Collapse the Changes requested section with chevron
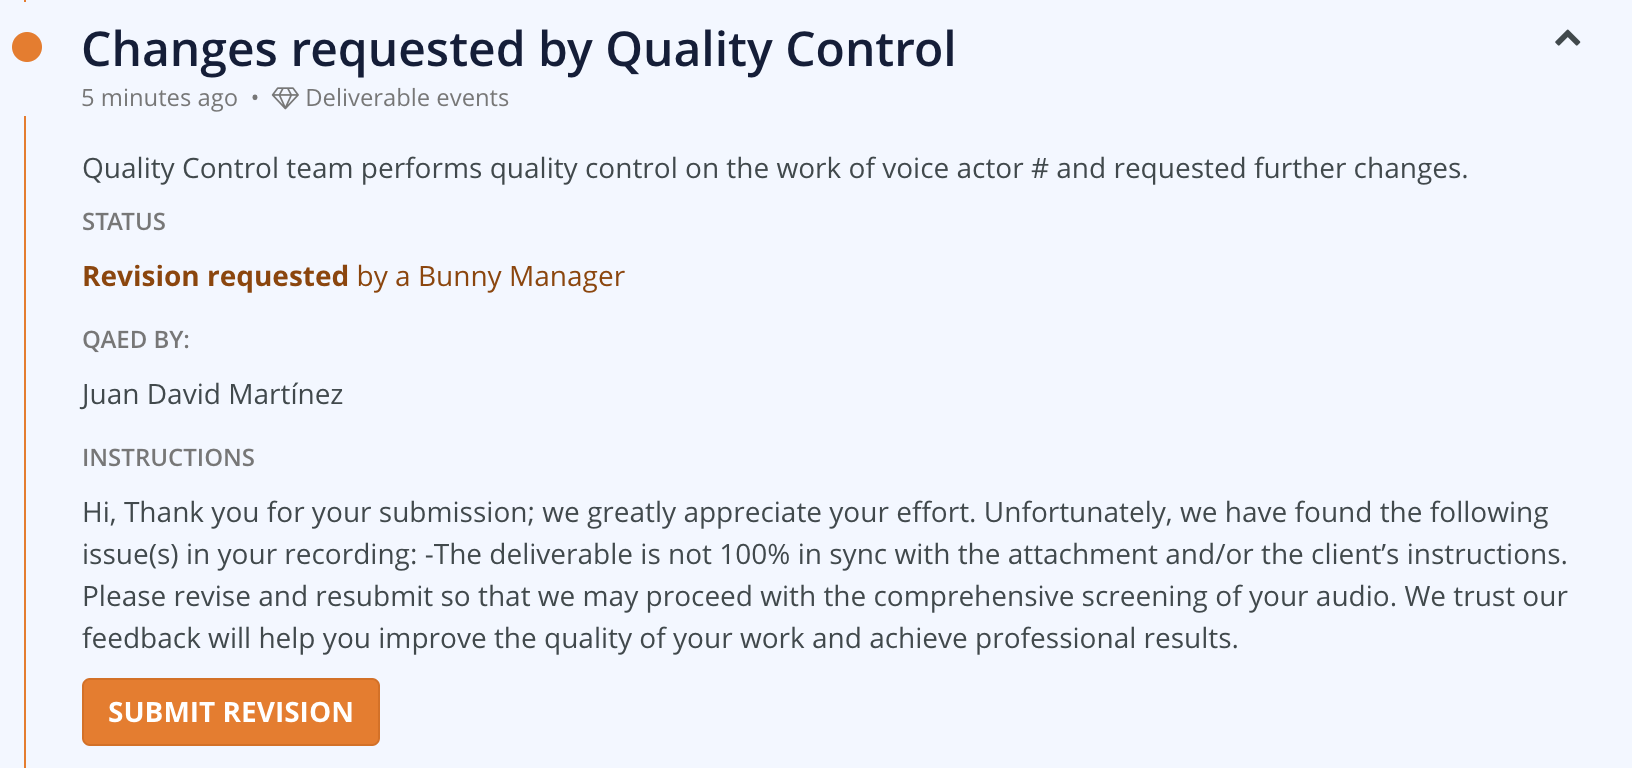This screenshot has width=1632, height=768. click(1567, 39)
